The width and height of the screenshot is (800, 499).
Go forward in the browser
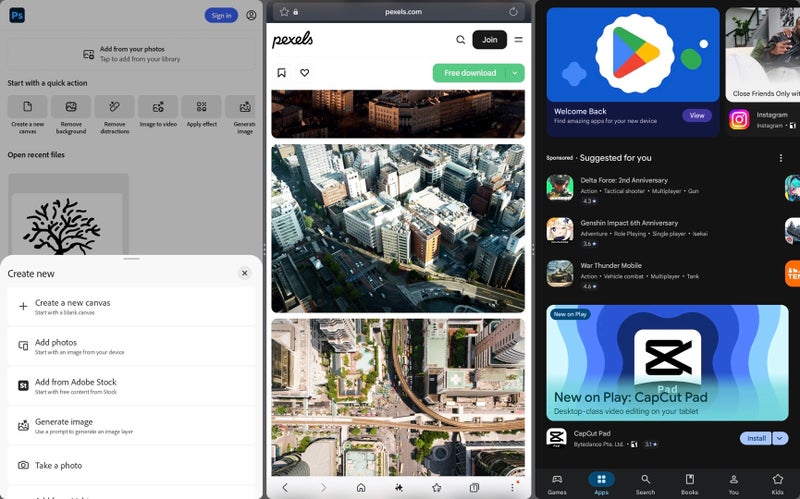[323, 488]
